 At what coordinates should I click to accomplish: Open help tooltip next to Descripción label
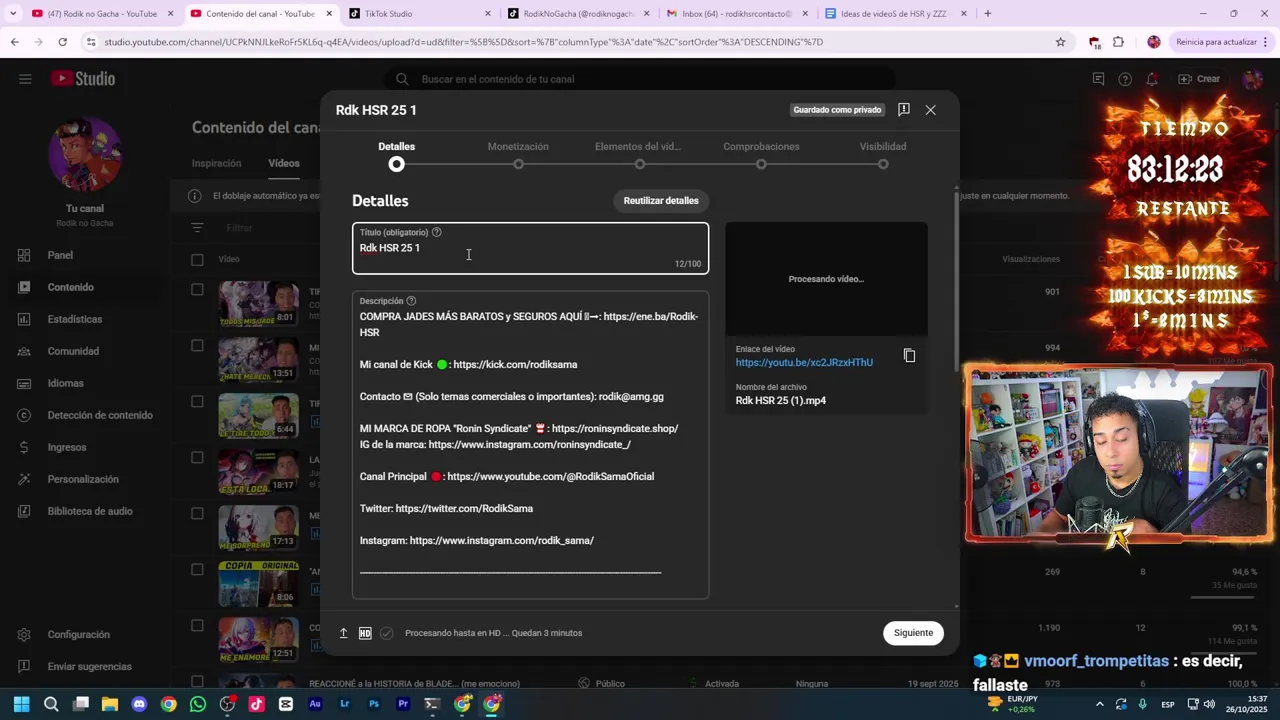pyautogui.click(x=411, y=301)
